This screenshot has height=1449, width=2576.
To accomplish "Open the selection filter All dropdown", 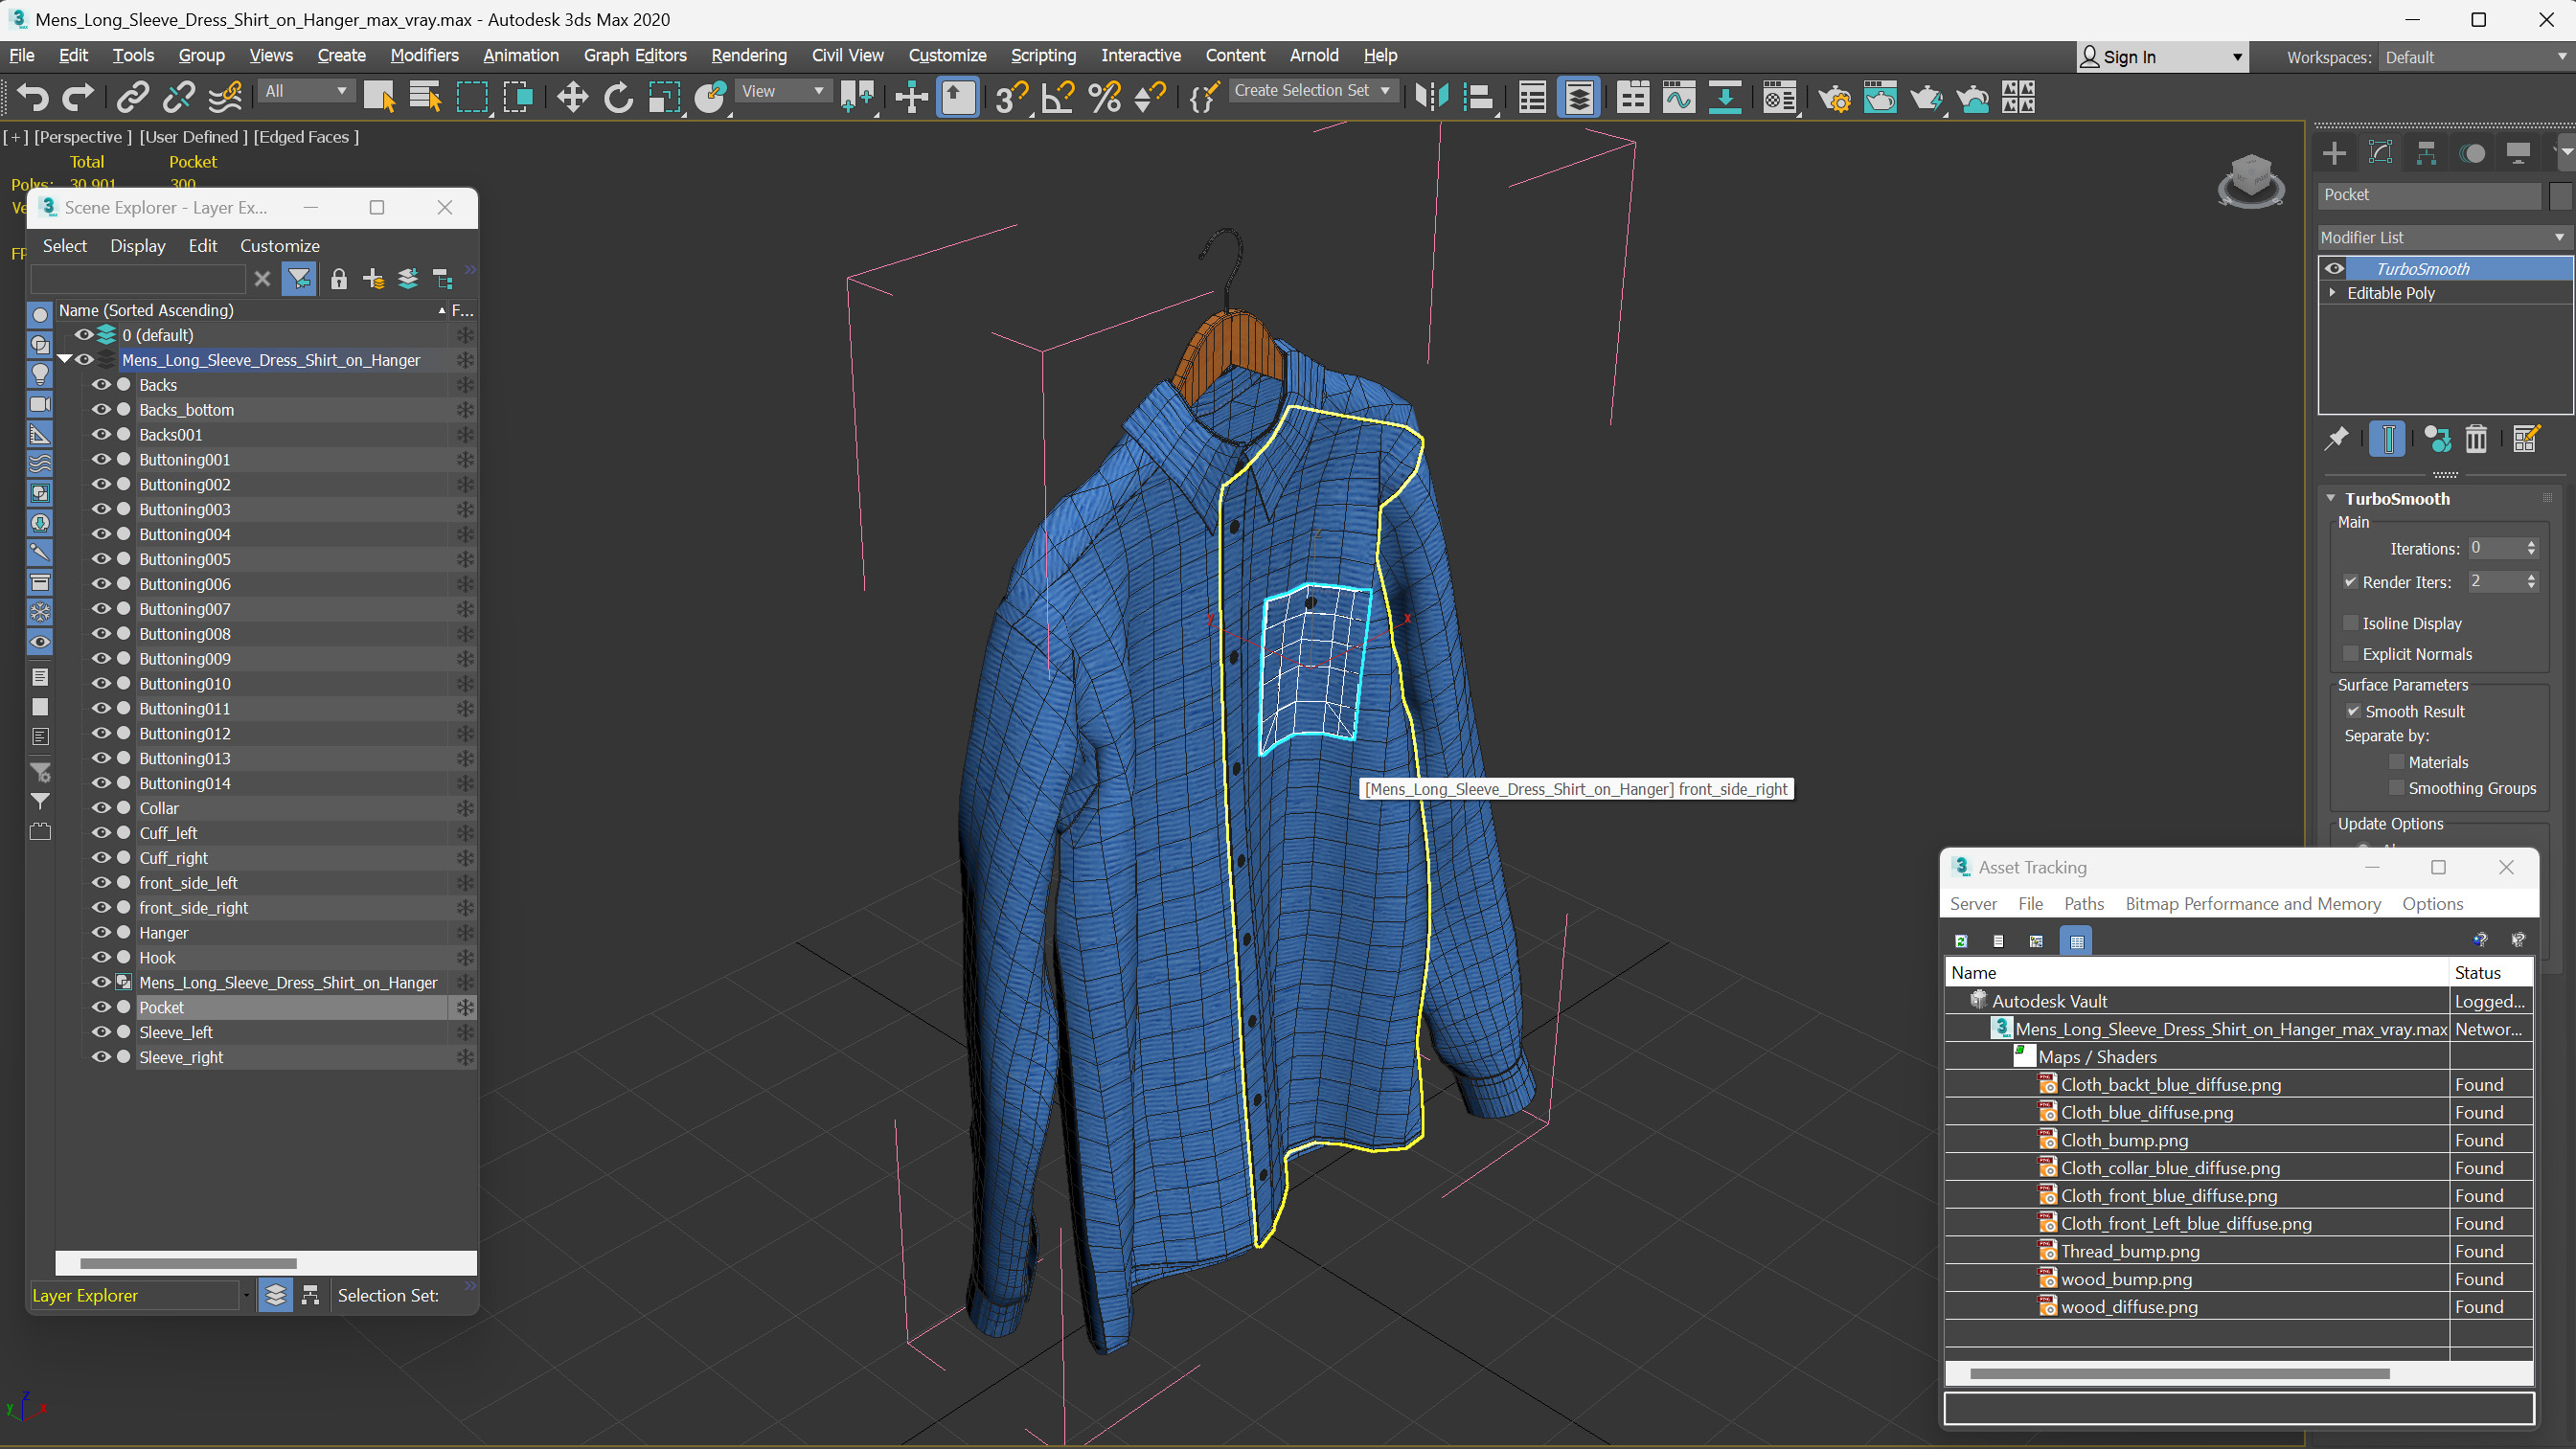I will (306, 91).
